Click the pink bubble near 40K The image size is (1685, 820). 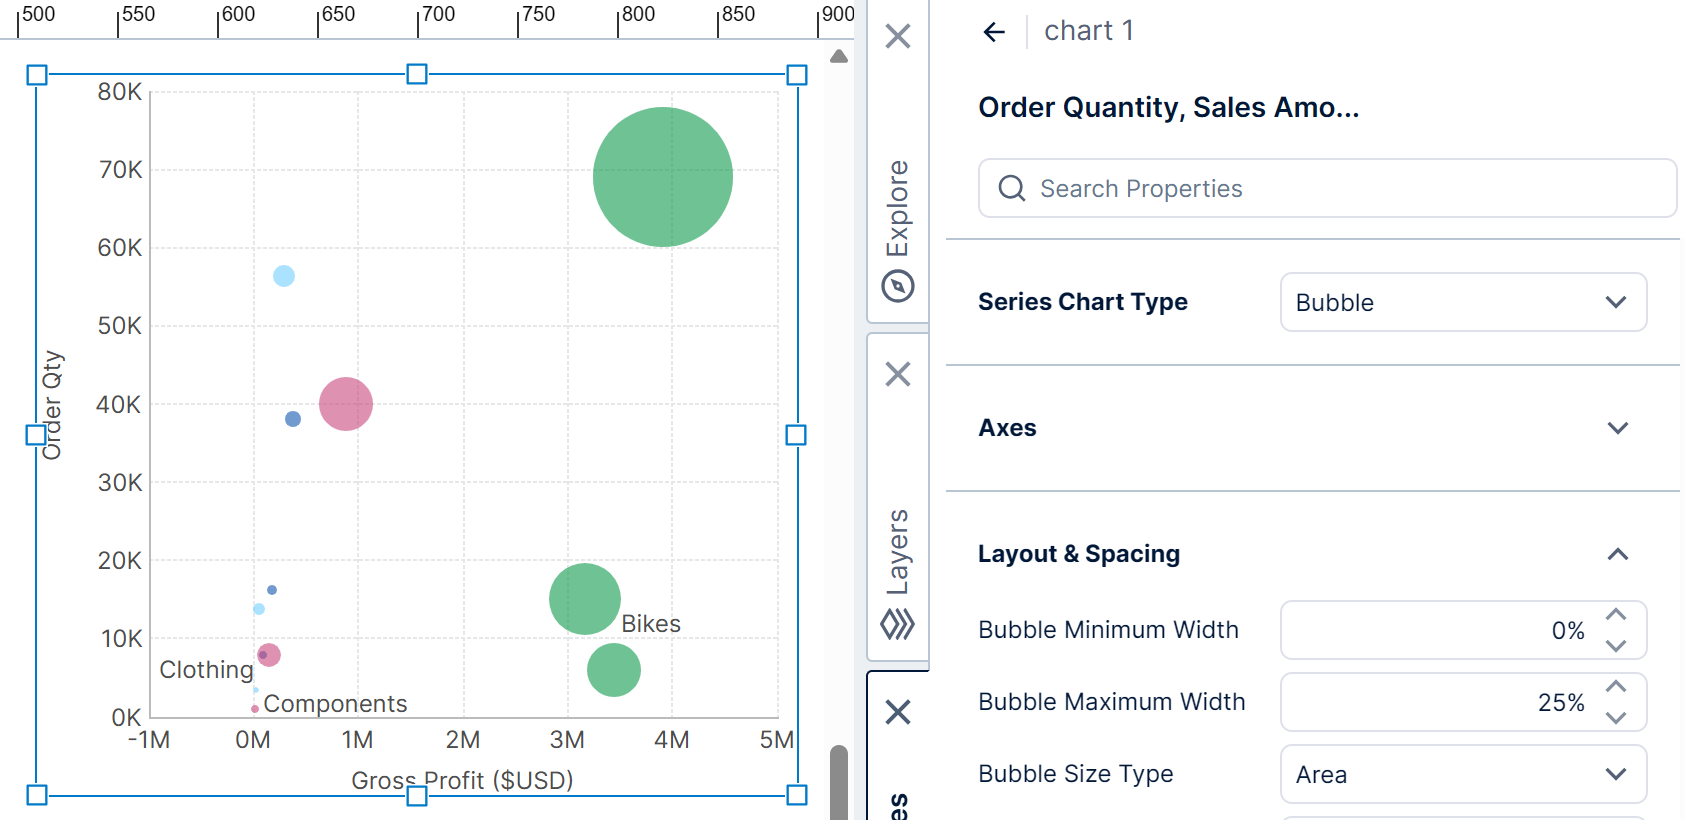[x=346, y=404]
